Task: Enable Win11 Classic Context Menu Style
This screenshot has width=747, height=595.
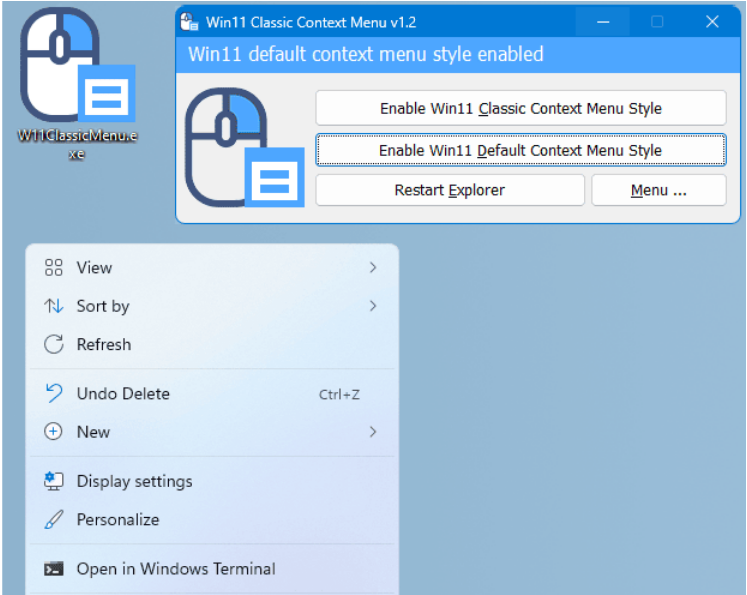Action: click(520, 108)
